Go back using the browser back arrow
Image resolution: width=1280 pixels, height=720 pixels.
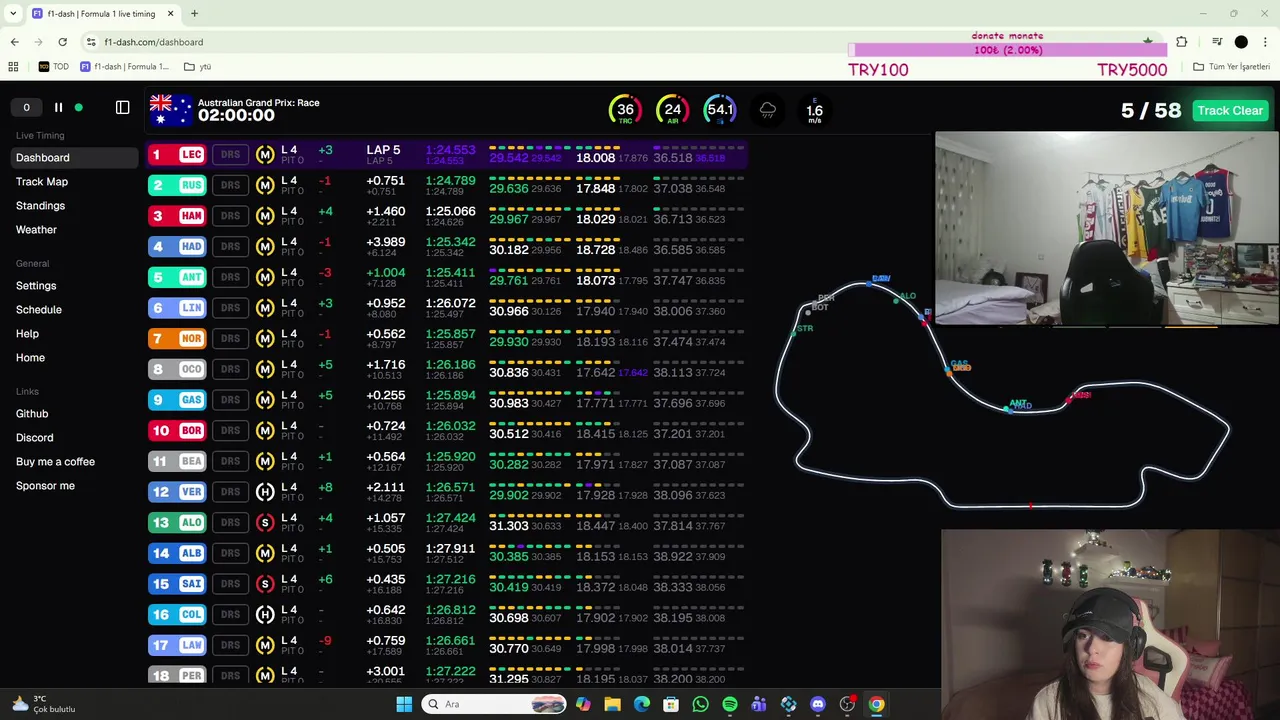click(x=14, y=42)
